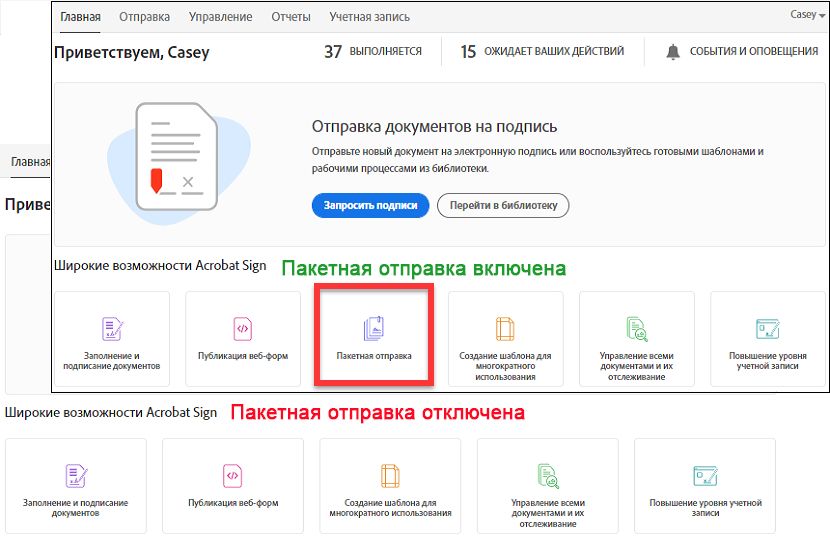830x538 pixels.
Task: Click the Запросить подписи button
Action: coord(371,205)
